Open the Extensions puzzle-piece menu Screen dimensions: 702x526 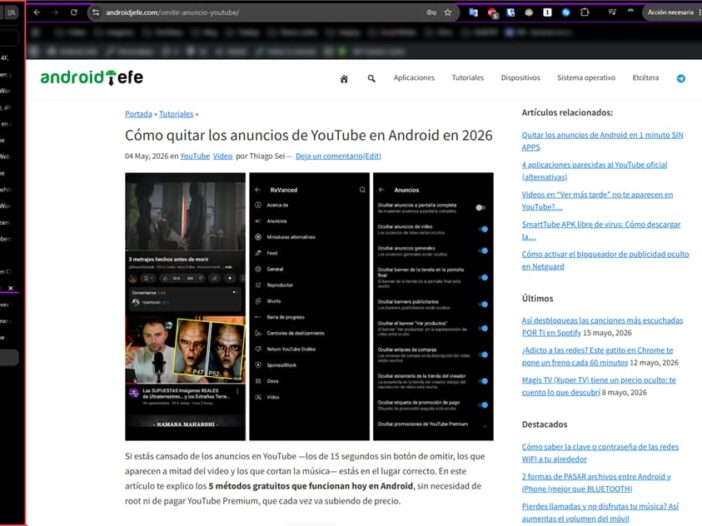(x=585, y=13)
